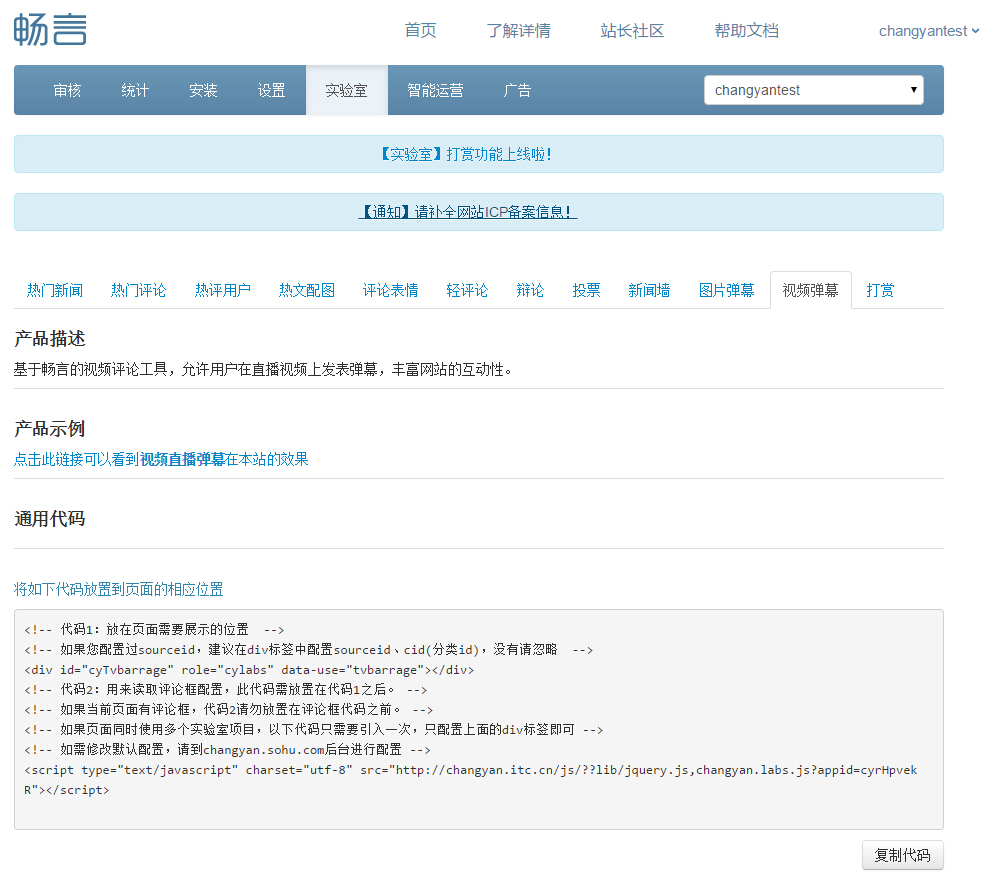
Task: Switch to the 打赏 tab
Action: click(880, 291)
